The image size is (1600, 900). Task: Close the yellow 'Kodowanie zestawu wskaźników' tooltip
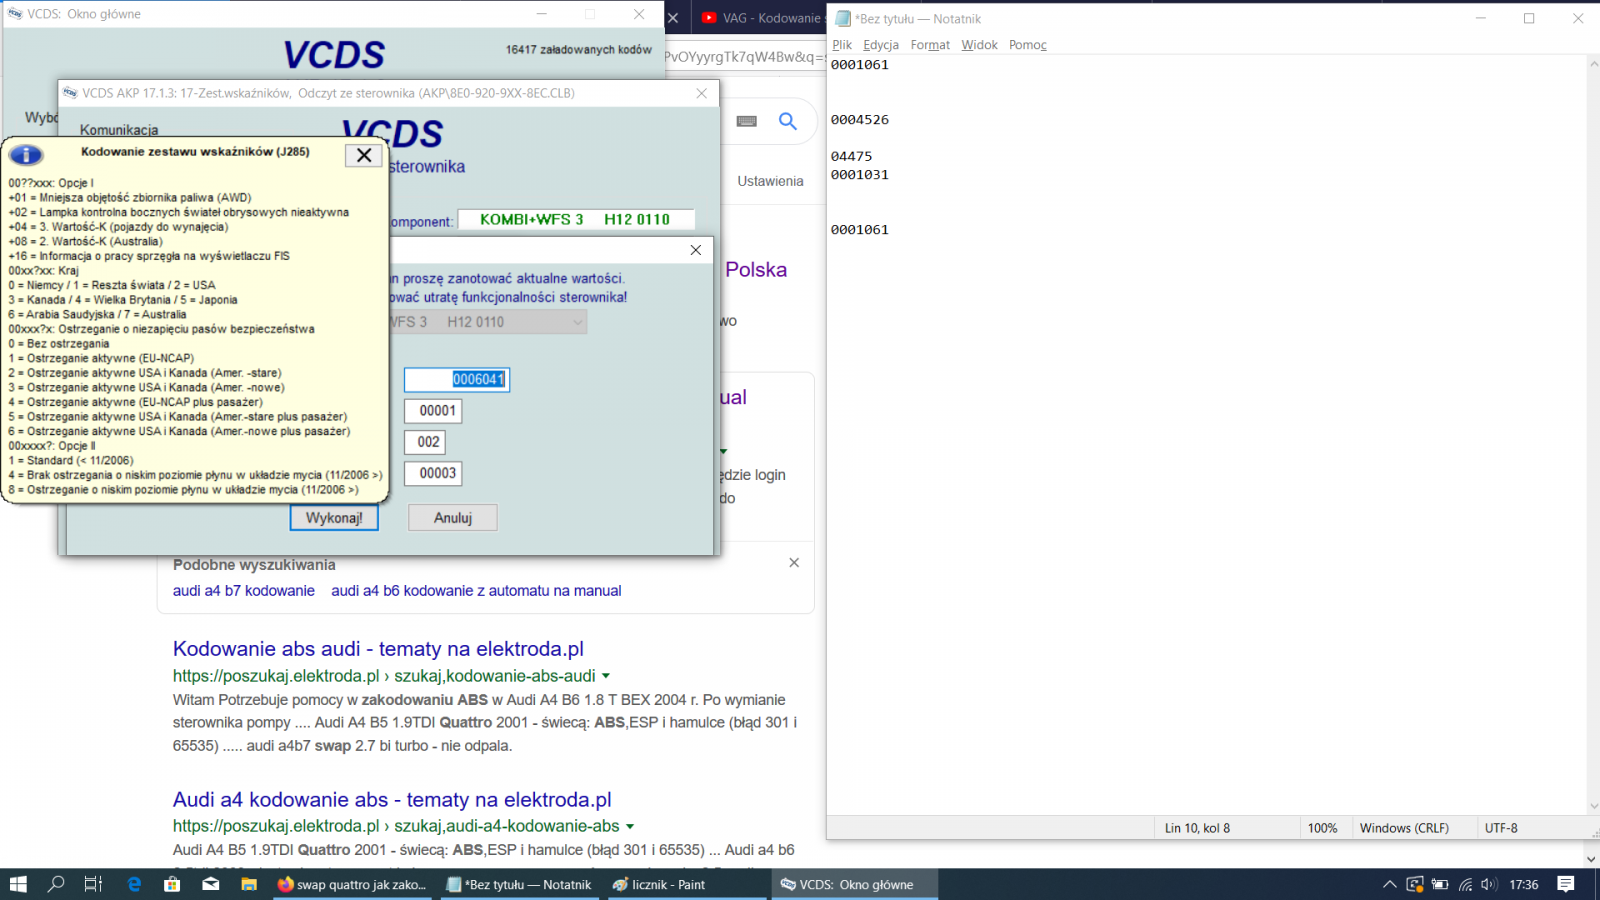tap(364, 155)
